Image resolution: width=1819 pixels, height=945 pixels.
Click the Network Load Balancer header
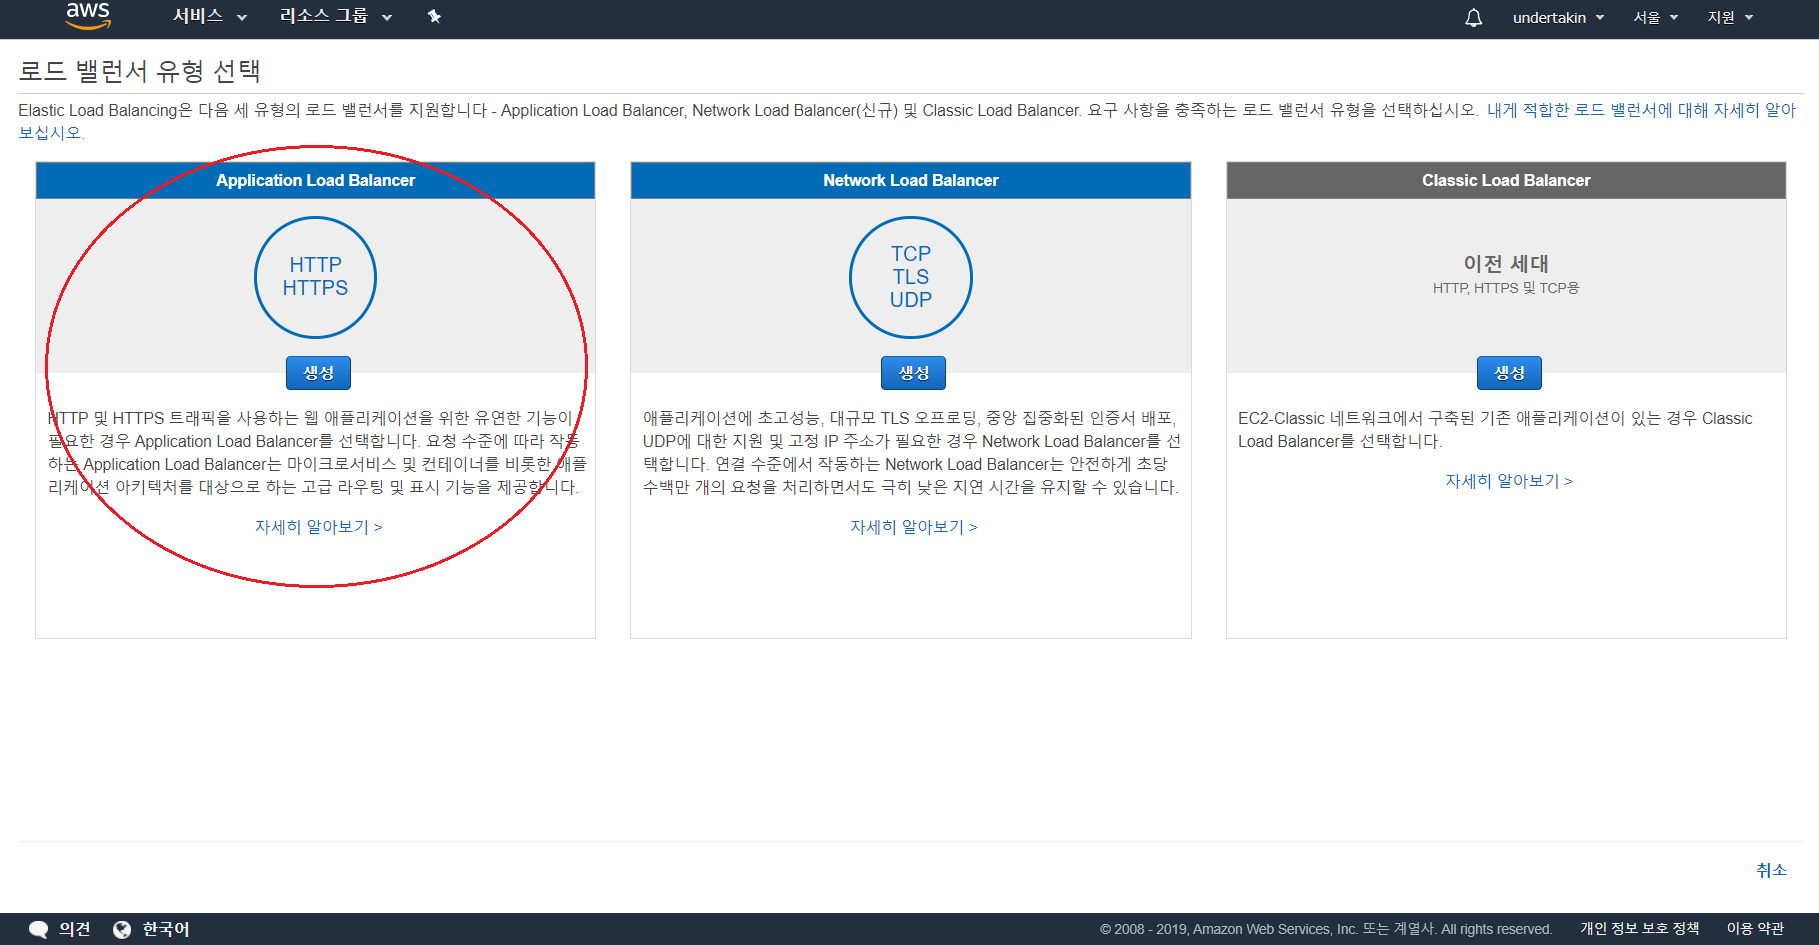[x=910, y=180]
